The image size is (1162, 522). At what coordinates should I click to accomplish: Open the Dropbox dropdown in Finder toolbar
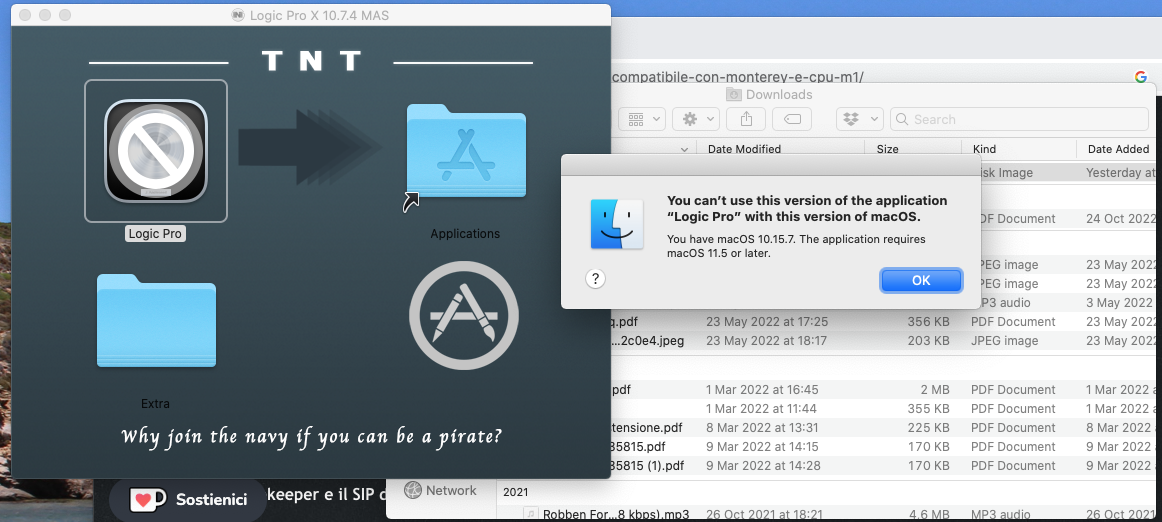point(860,119)
